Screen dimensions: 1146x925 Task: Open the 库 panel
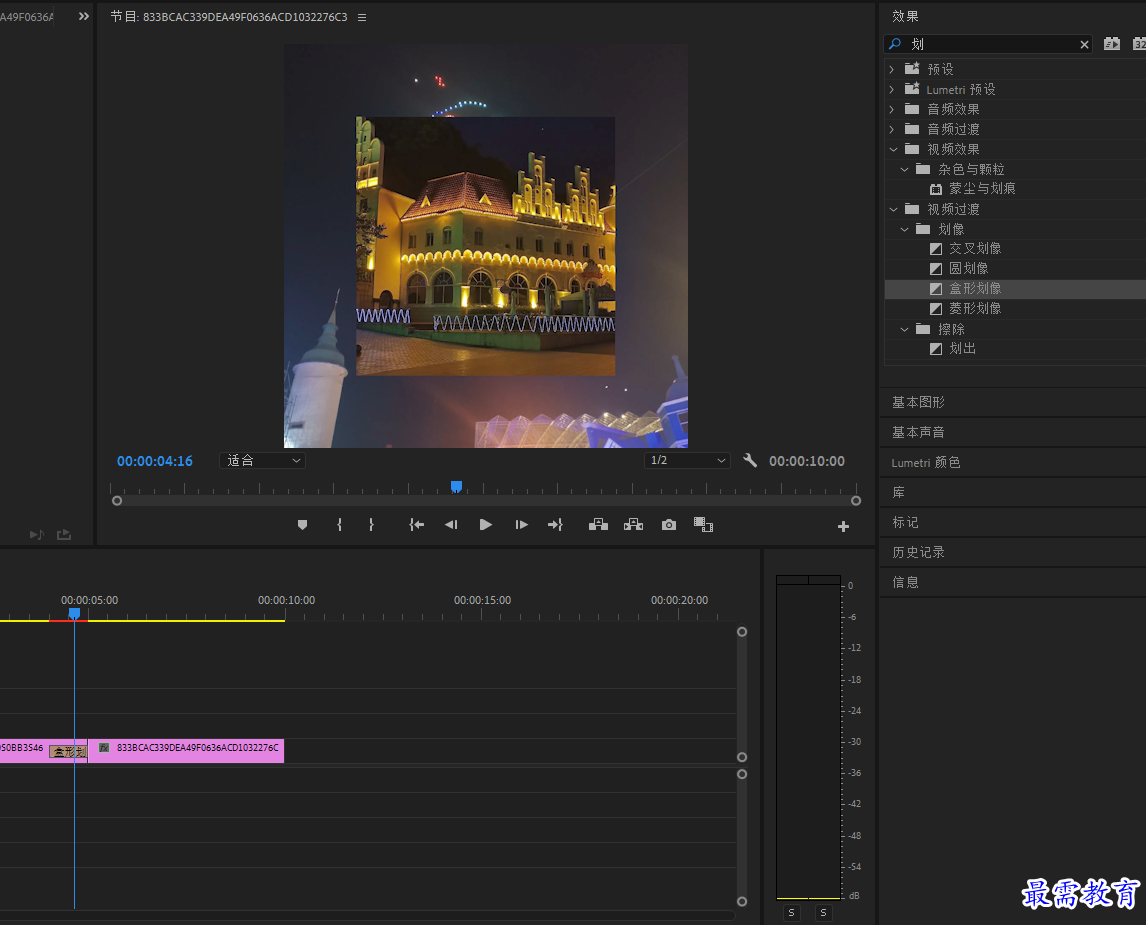pos(899,492)
